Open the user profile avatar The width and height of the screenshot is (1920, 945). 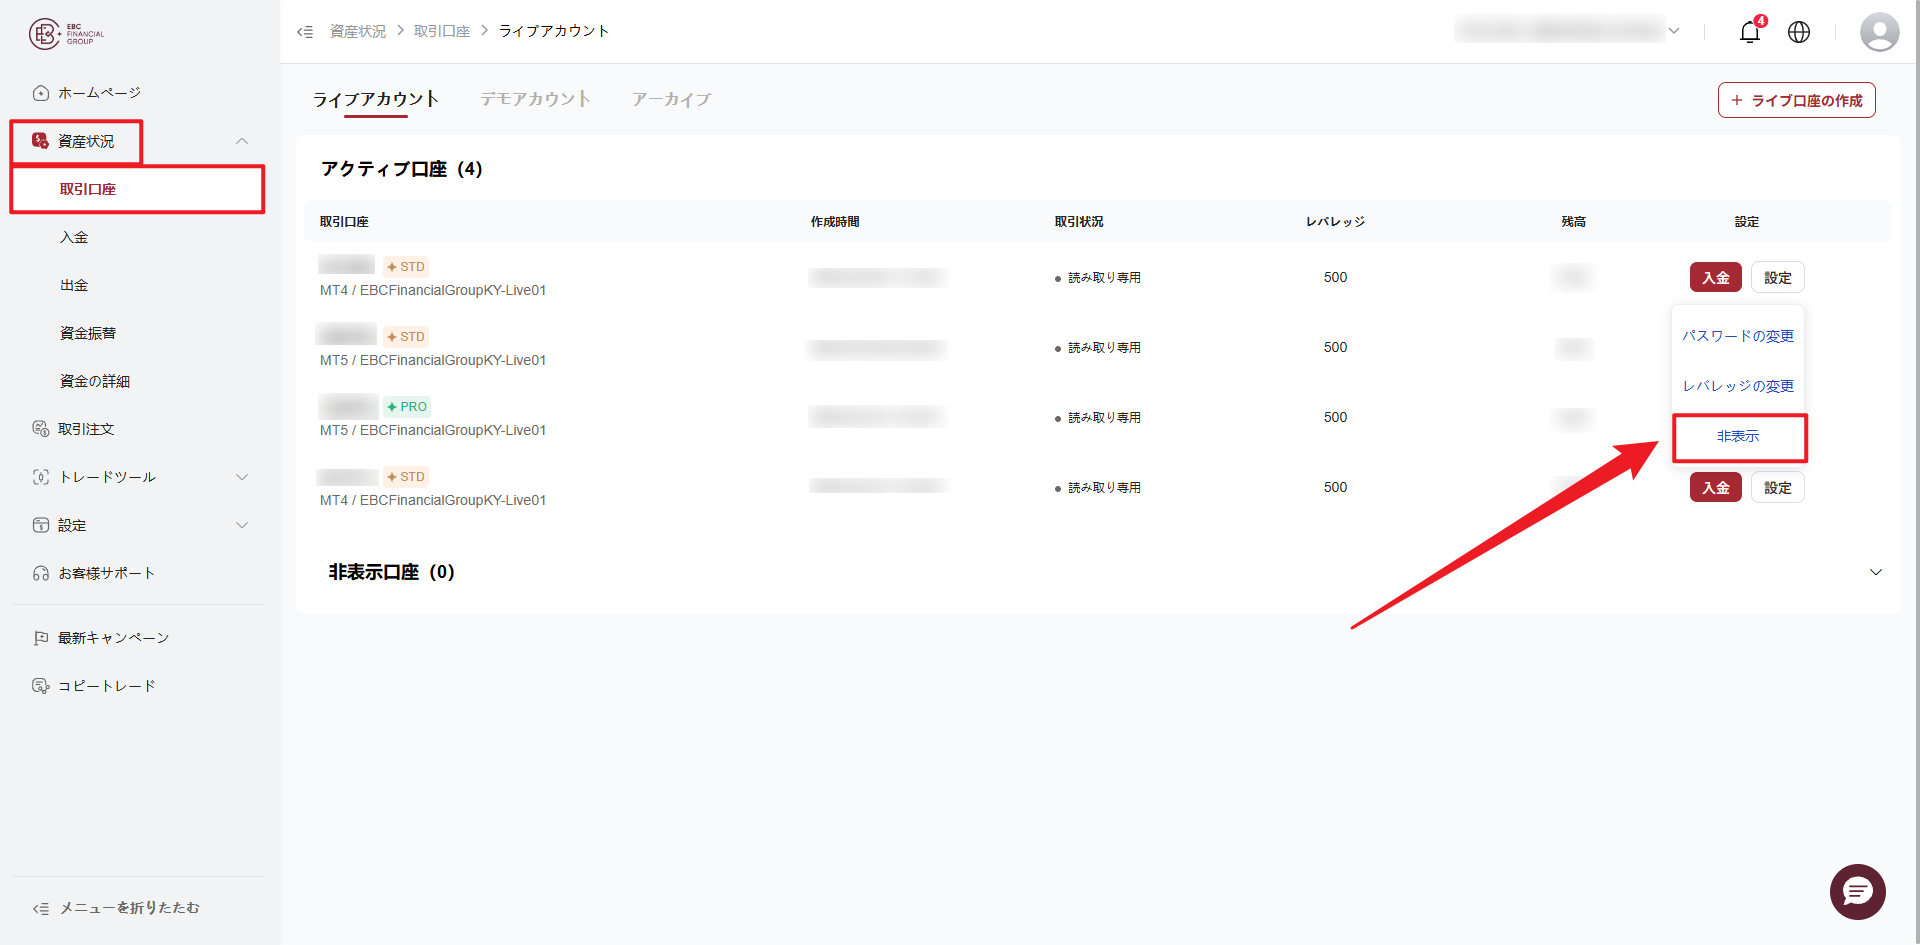click(x=1880, y=32)
